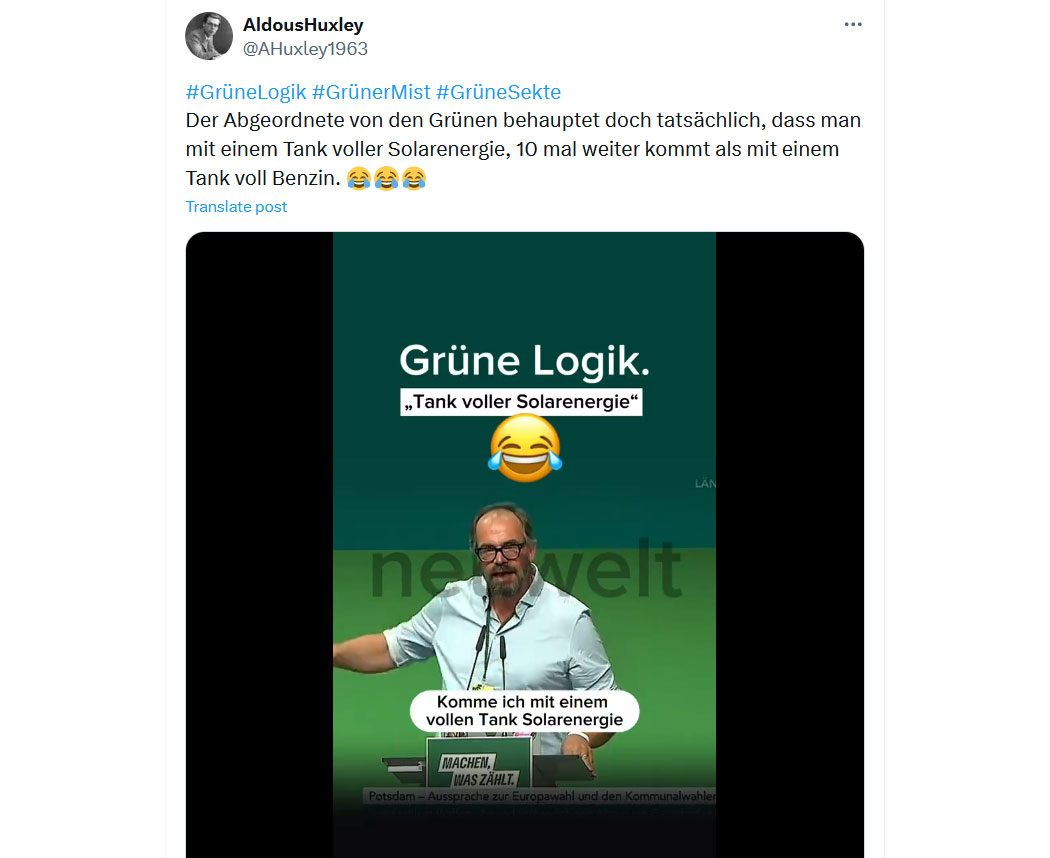Open the AldousHuxley profile avatar
Screen dimensions: 1050x858
[209, 36]
